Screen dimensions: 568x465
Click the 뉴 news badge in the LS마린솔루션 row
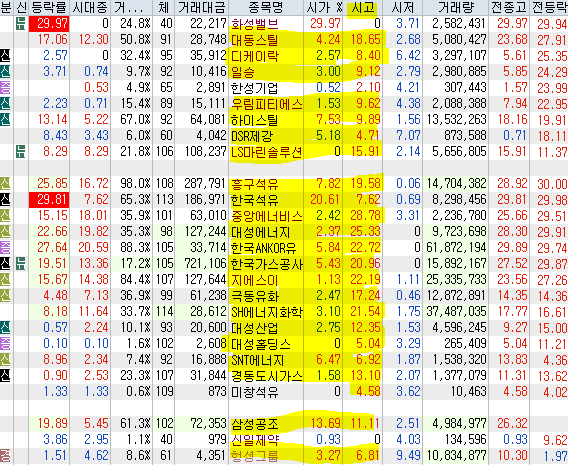tap(21, 151)
